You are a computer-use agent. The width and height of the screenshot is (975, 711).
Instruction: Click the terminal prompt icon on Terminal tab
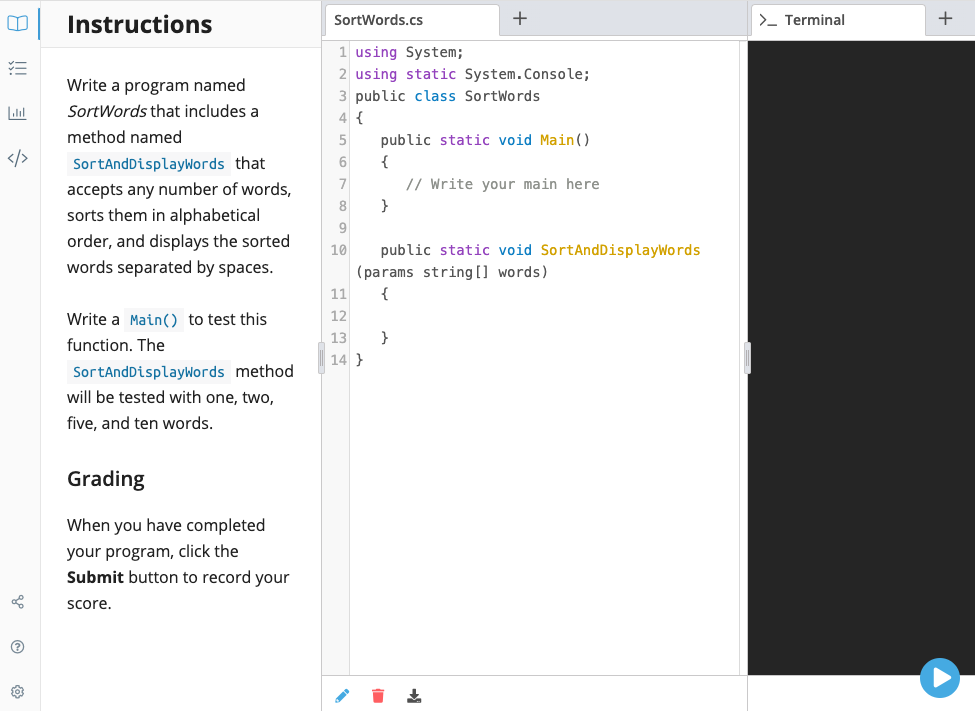pos(768,18)
